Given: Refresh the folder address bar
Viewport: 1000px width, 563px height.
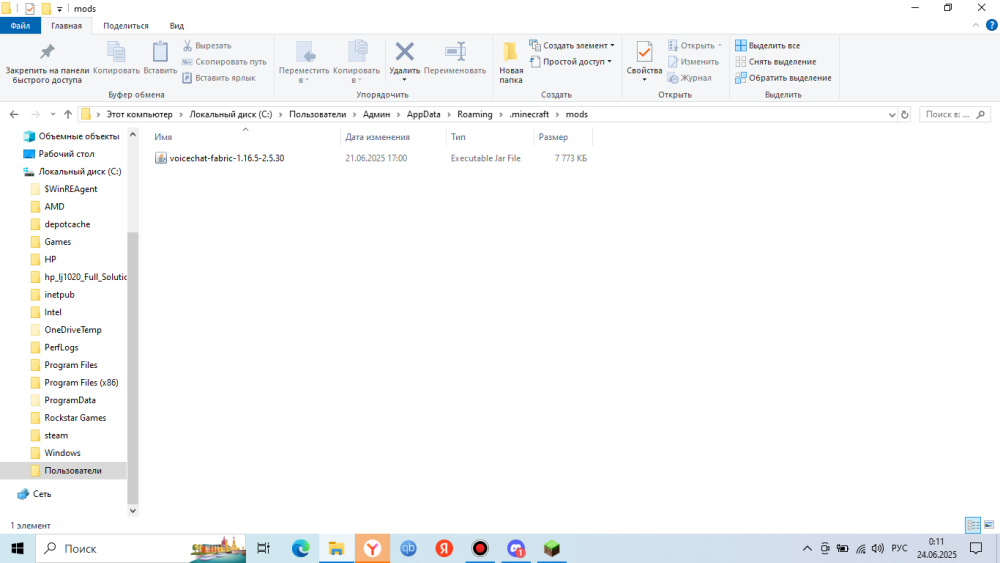Looking at the screenshot, I should click(x=904, y=115).
